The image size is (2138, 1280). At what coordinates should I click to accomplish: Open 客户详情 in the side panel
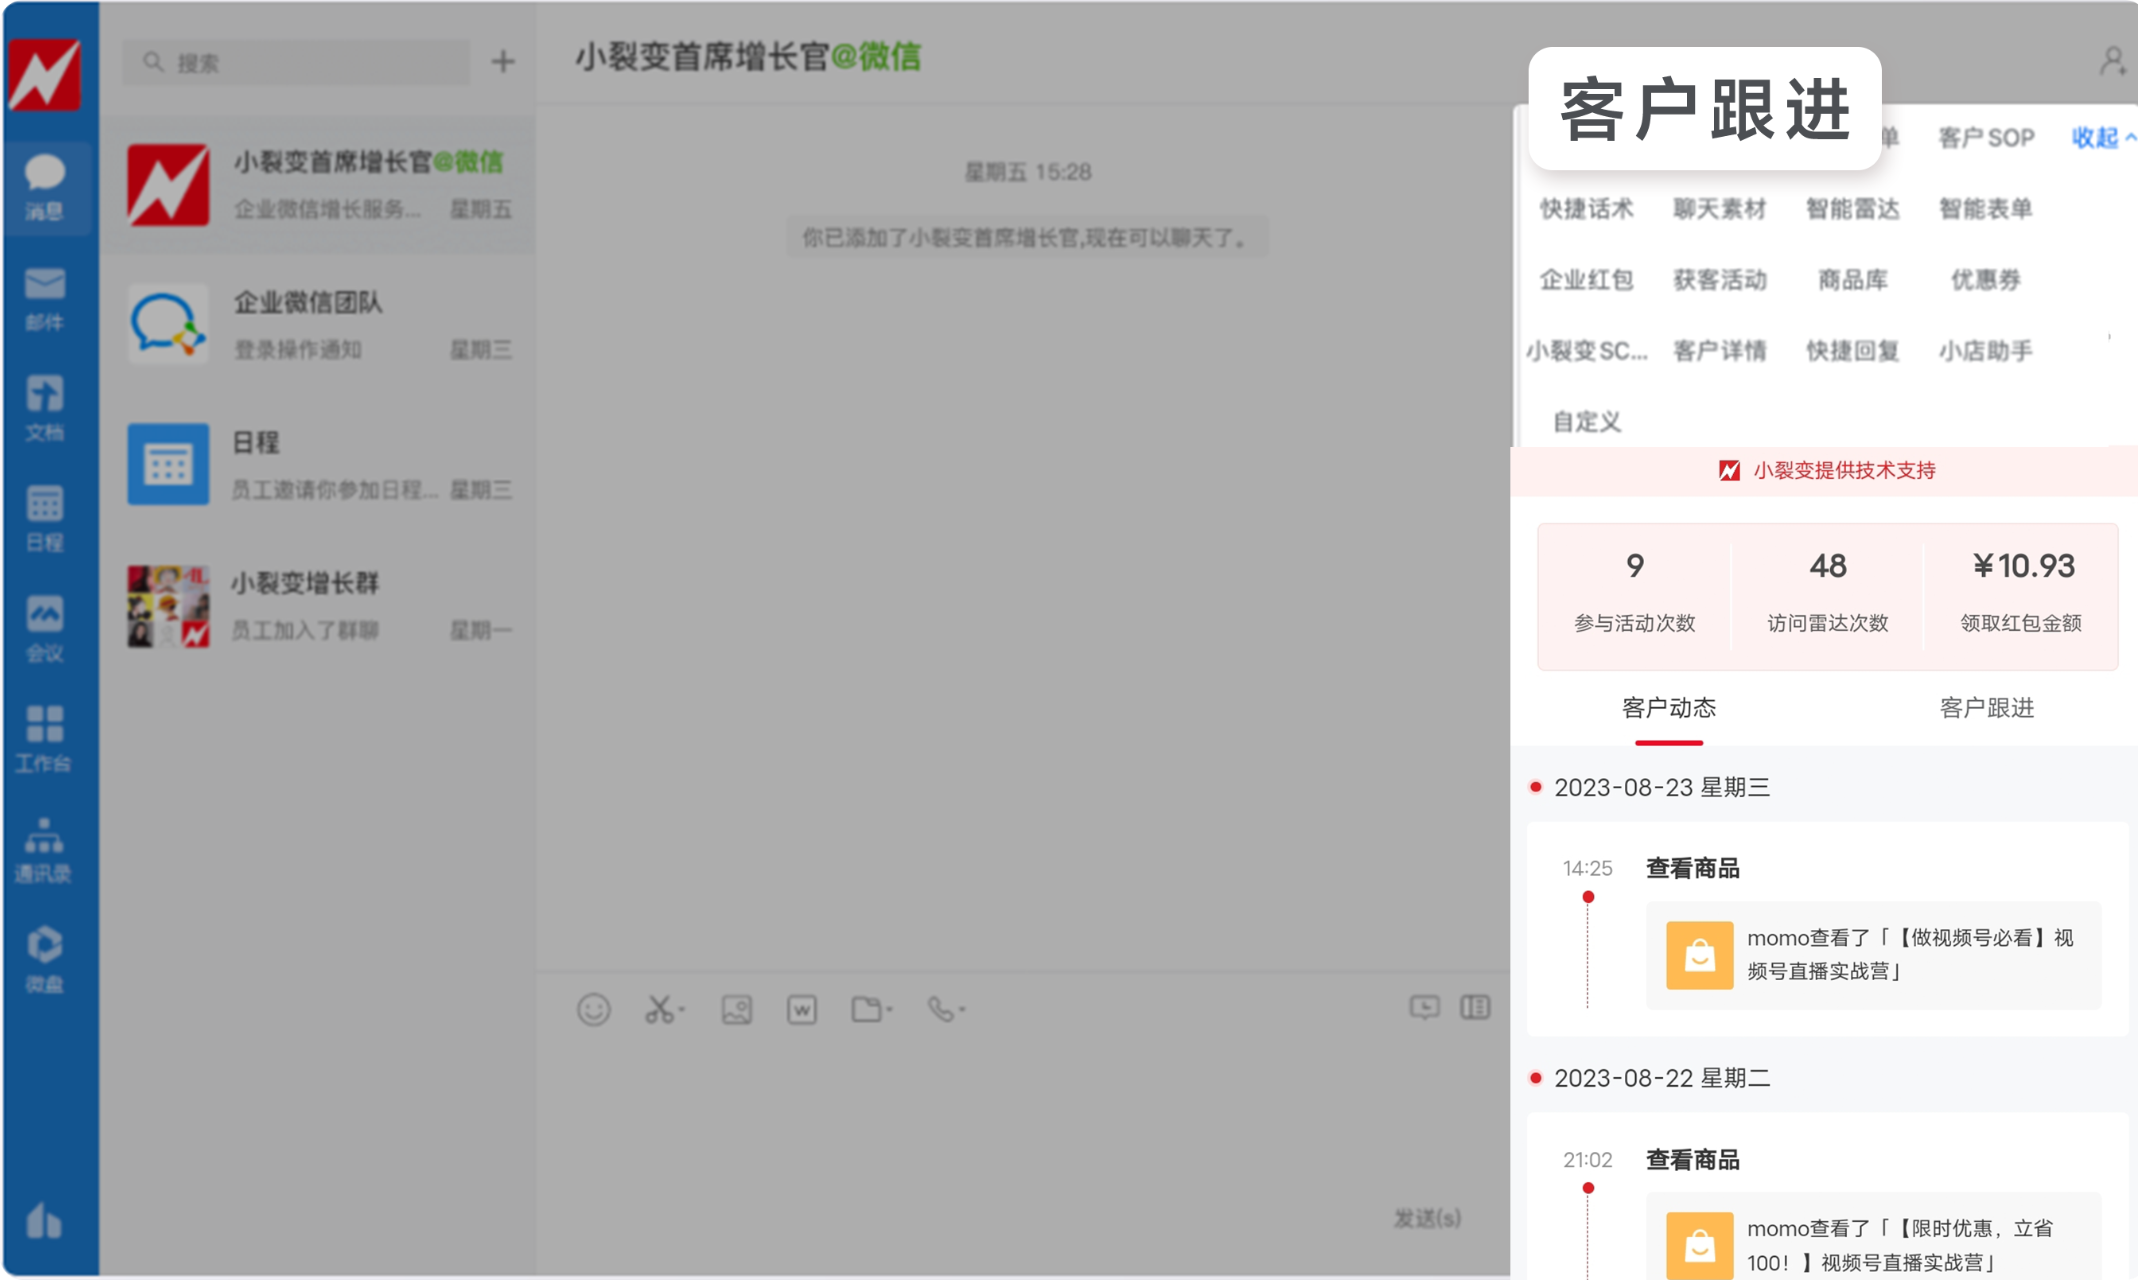tap(1719, 351)
